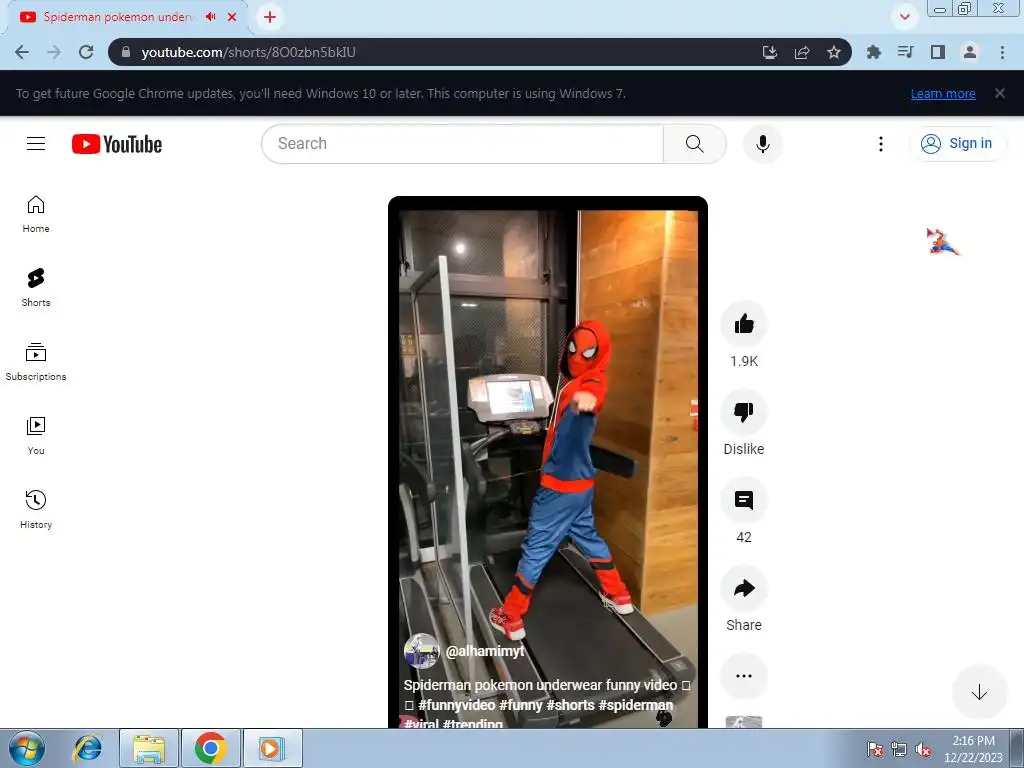This screenshot has height=768, width=1024.
Task: Open the comments for this Short
Action: click(744, 500)
